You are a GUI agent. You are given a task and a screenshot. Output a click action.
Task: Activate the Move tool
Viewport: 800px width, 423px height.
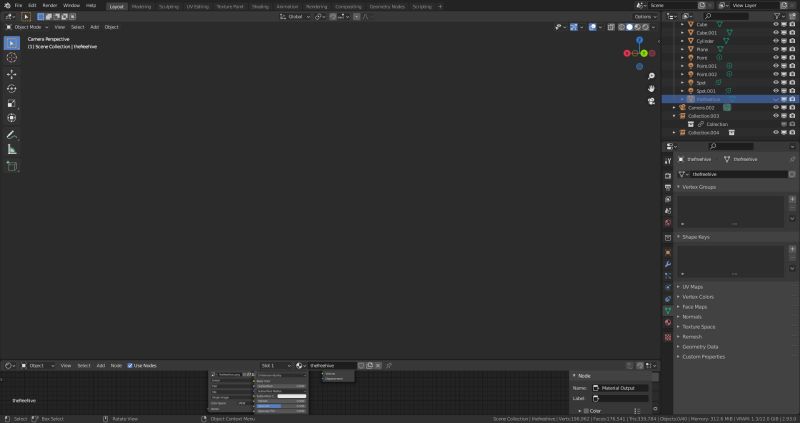[x=12, y=74]
